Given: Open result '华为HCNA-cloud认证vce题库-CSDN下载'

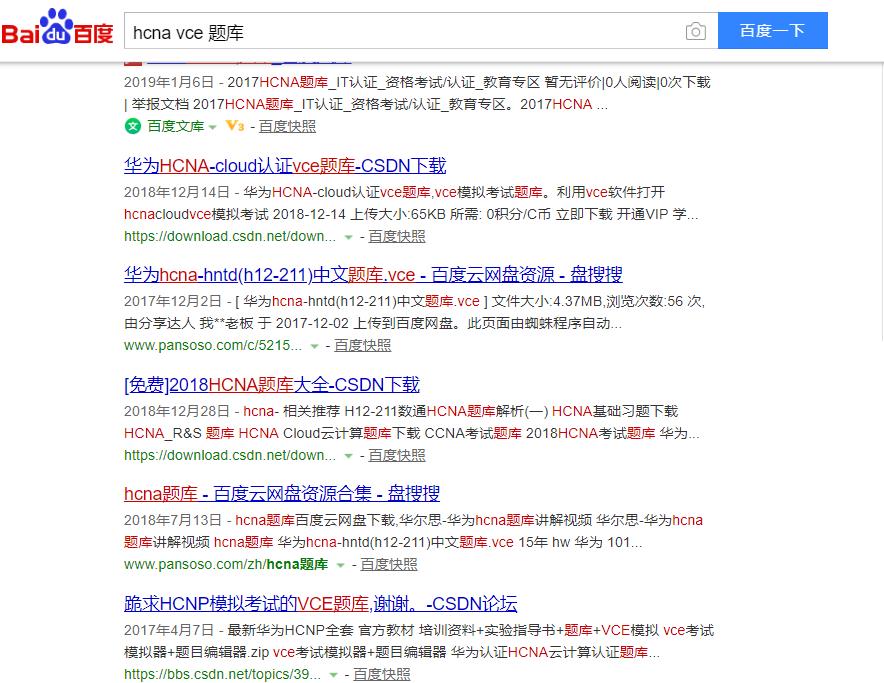Looking at the screenshot, I should click(x=285, y=165).
